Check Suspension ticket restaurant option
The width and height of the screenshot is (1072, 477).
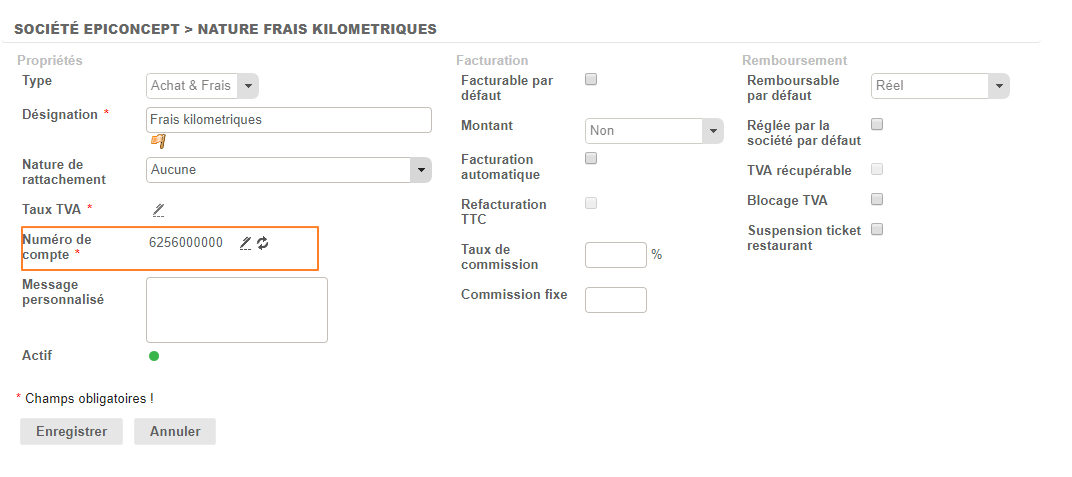tap(877, 229)
